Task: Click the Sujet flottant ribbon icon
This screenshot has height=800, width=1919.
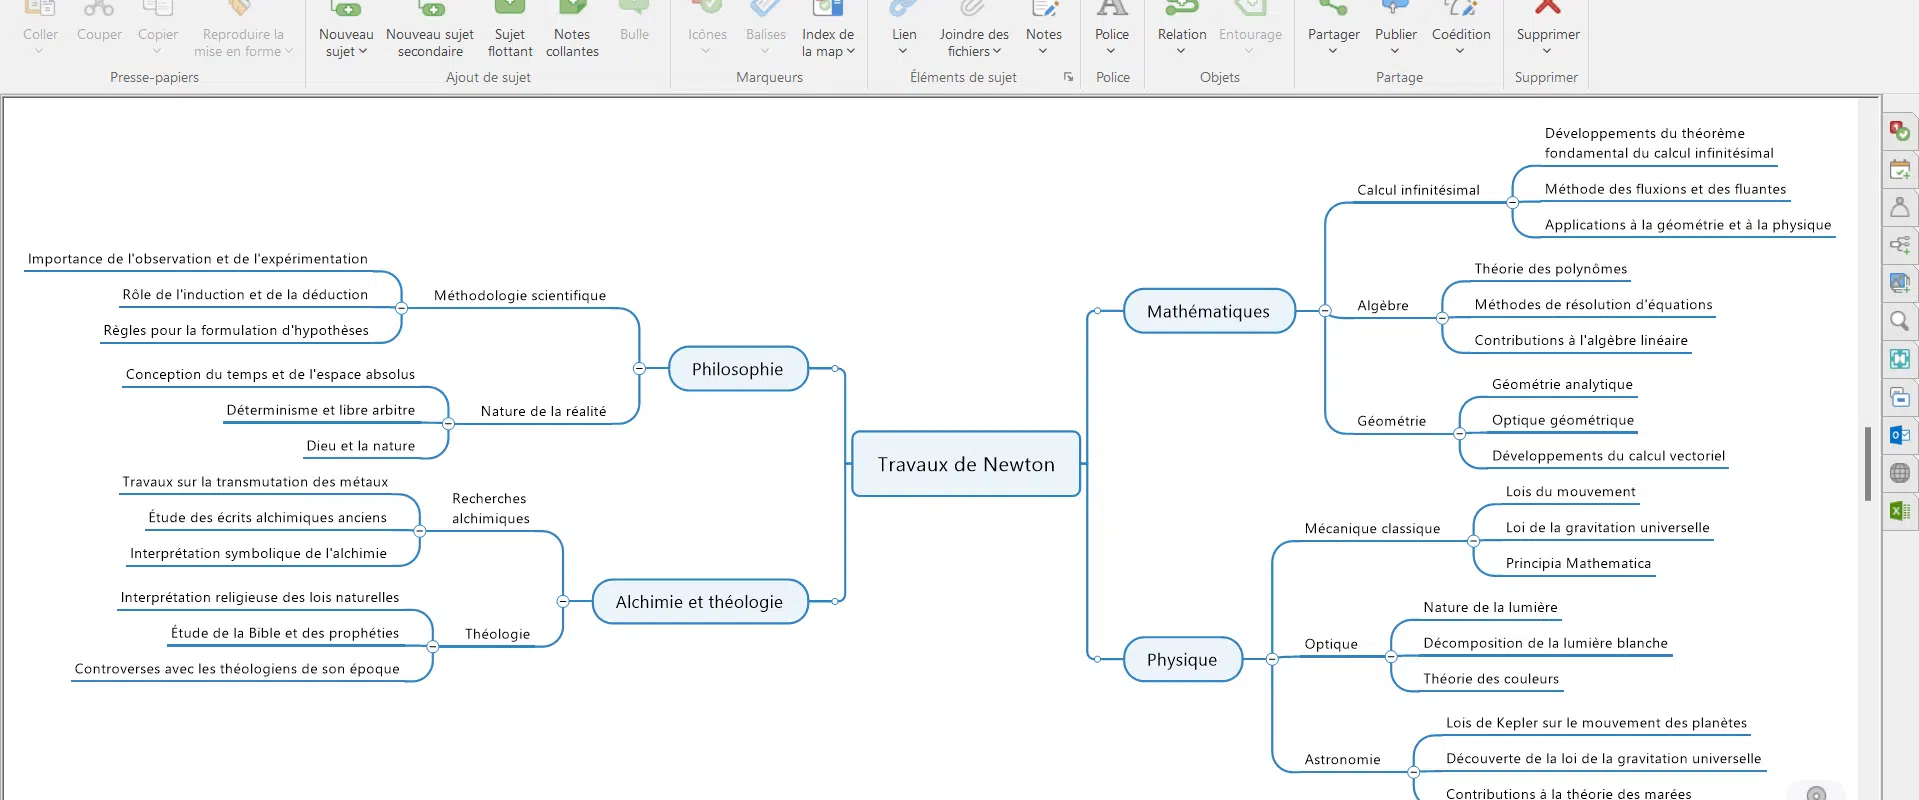Action: pyautogui.click(x=510, y=10)
